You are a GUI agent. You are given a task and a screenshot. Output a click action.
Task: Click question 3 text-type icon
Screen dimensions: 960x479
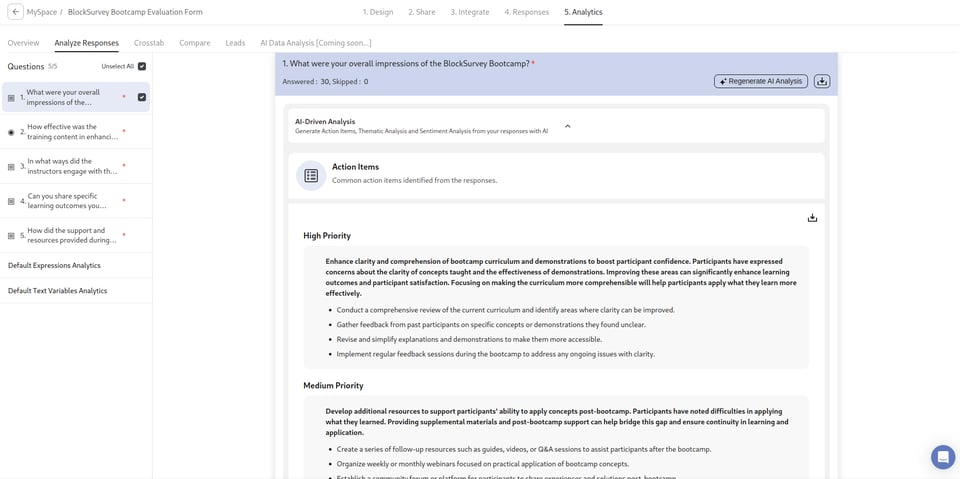point(11,167)
